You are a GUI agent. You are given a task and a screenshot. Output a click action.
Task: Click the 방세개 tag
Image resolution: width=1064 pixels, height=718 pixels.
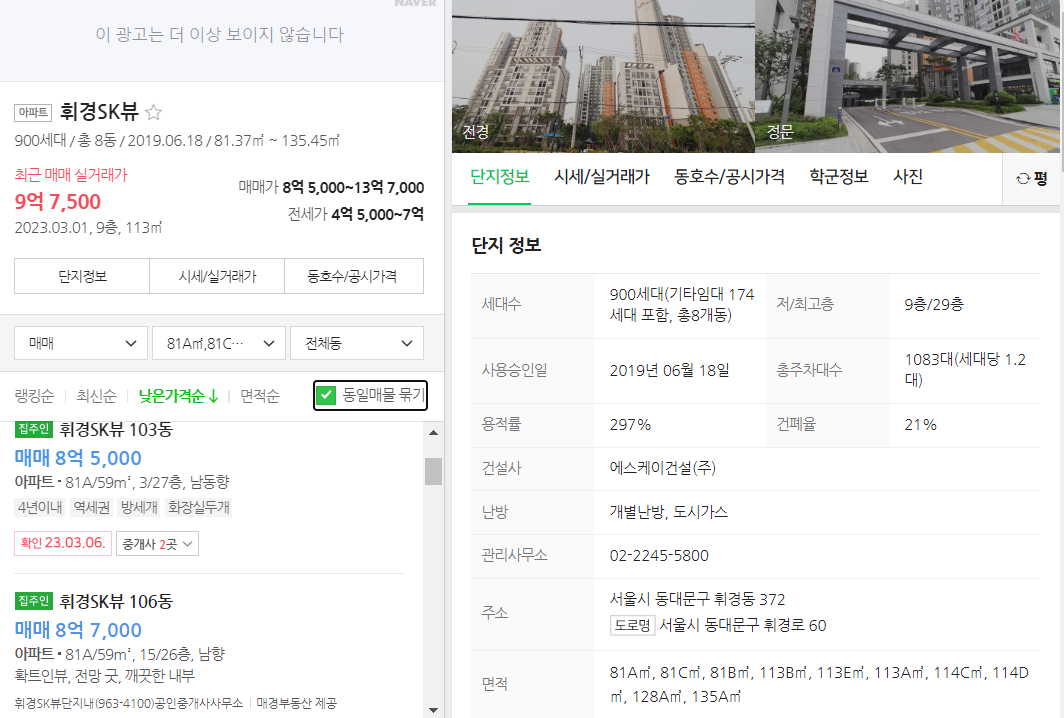click(x=138, y=507)
